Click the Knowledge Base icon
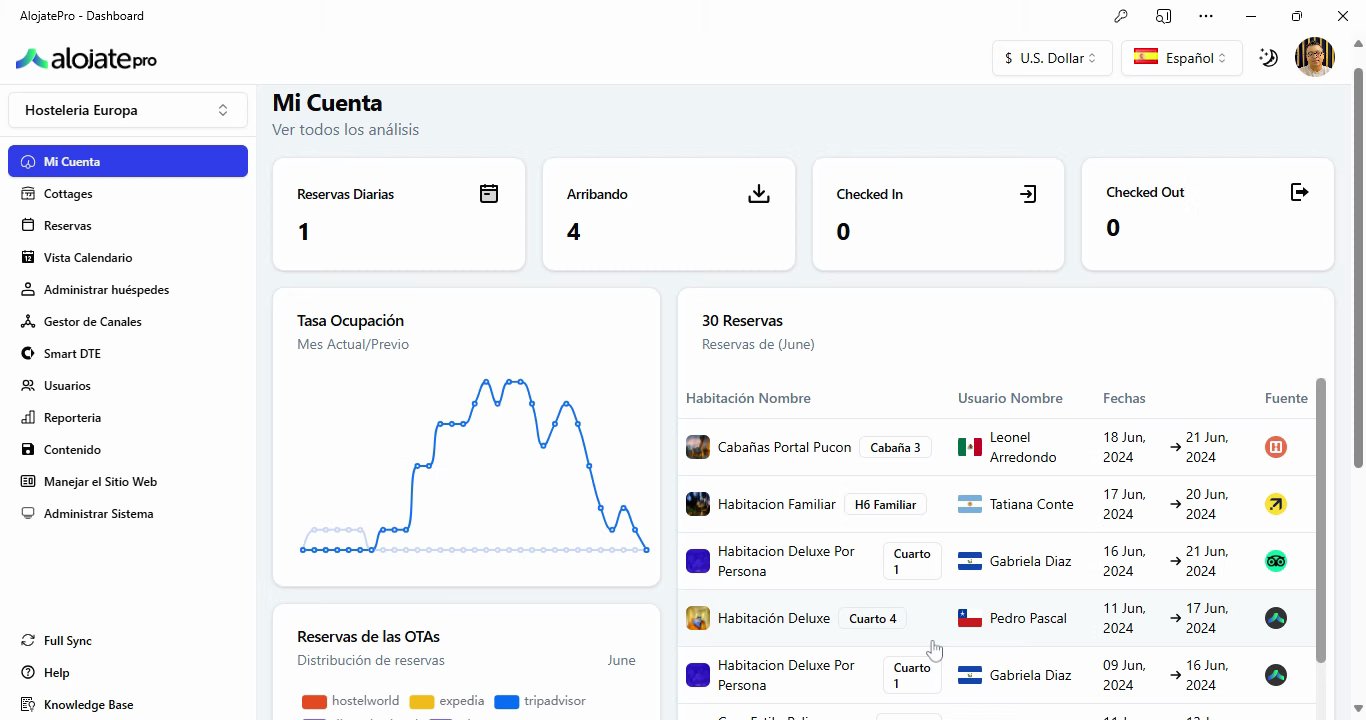The height and width of the screenshot is (720, 1366). click(x=28, y=705)
